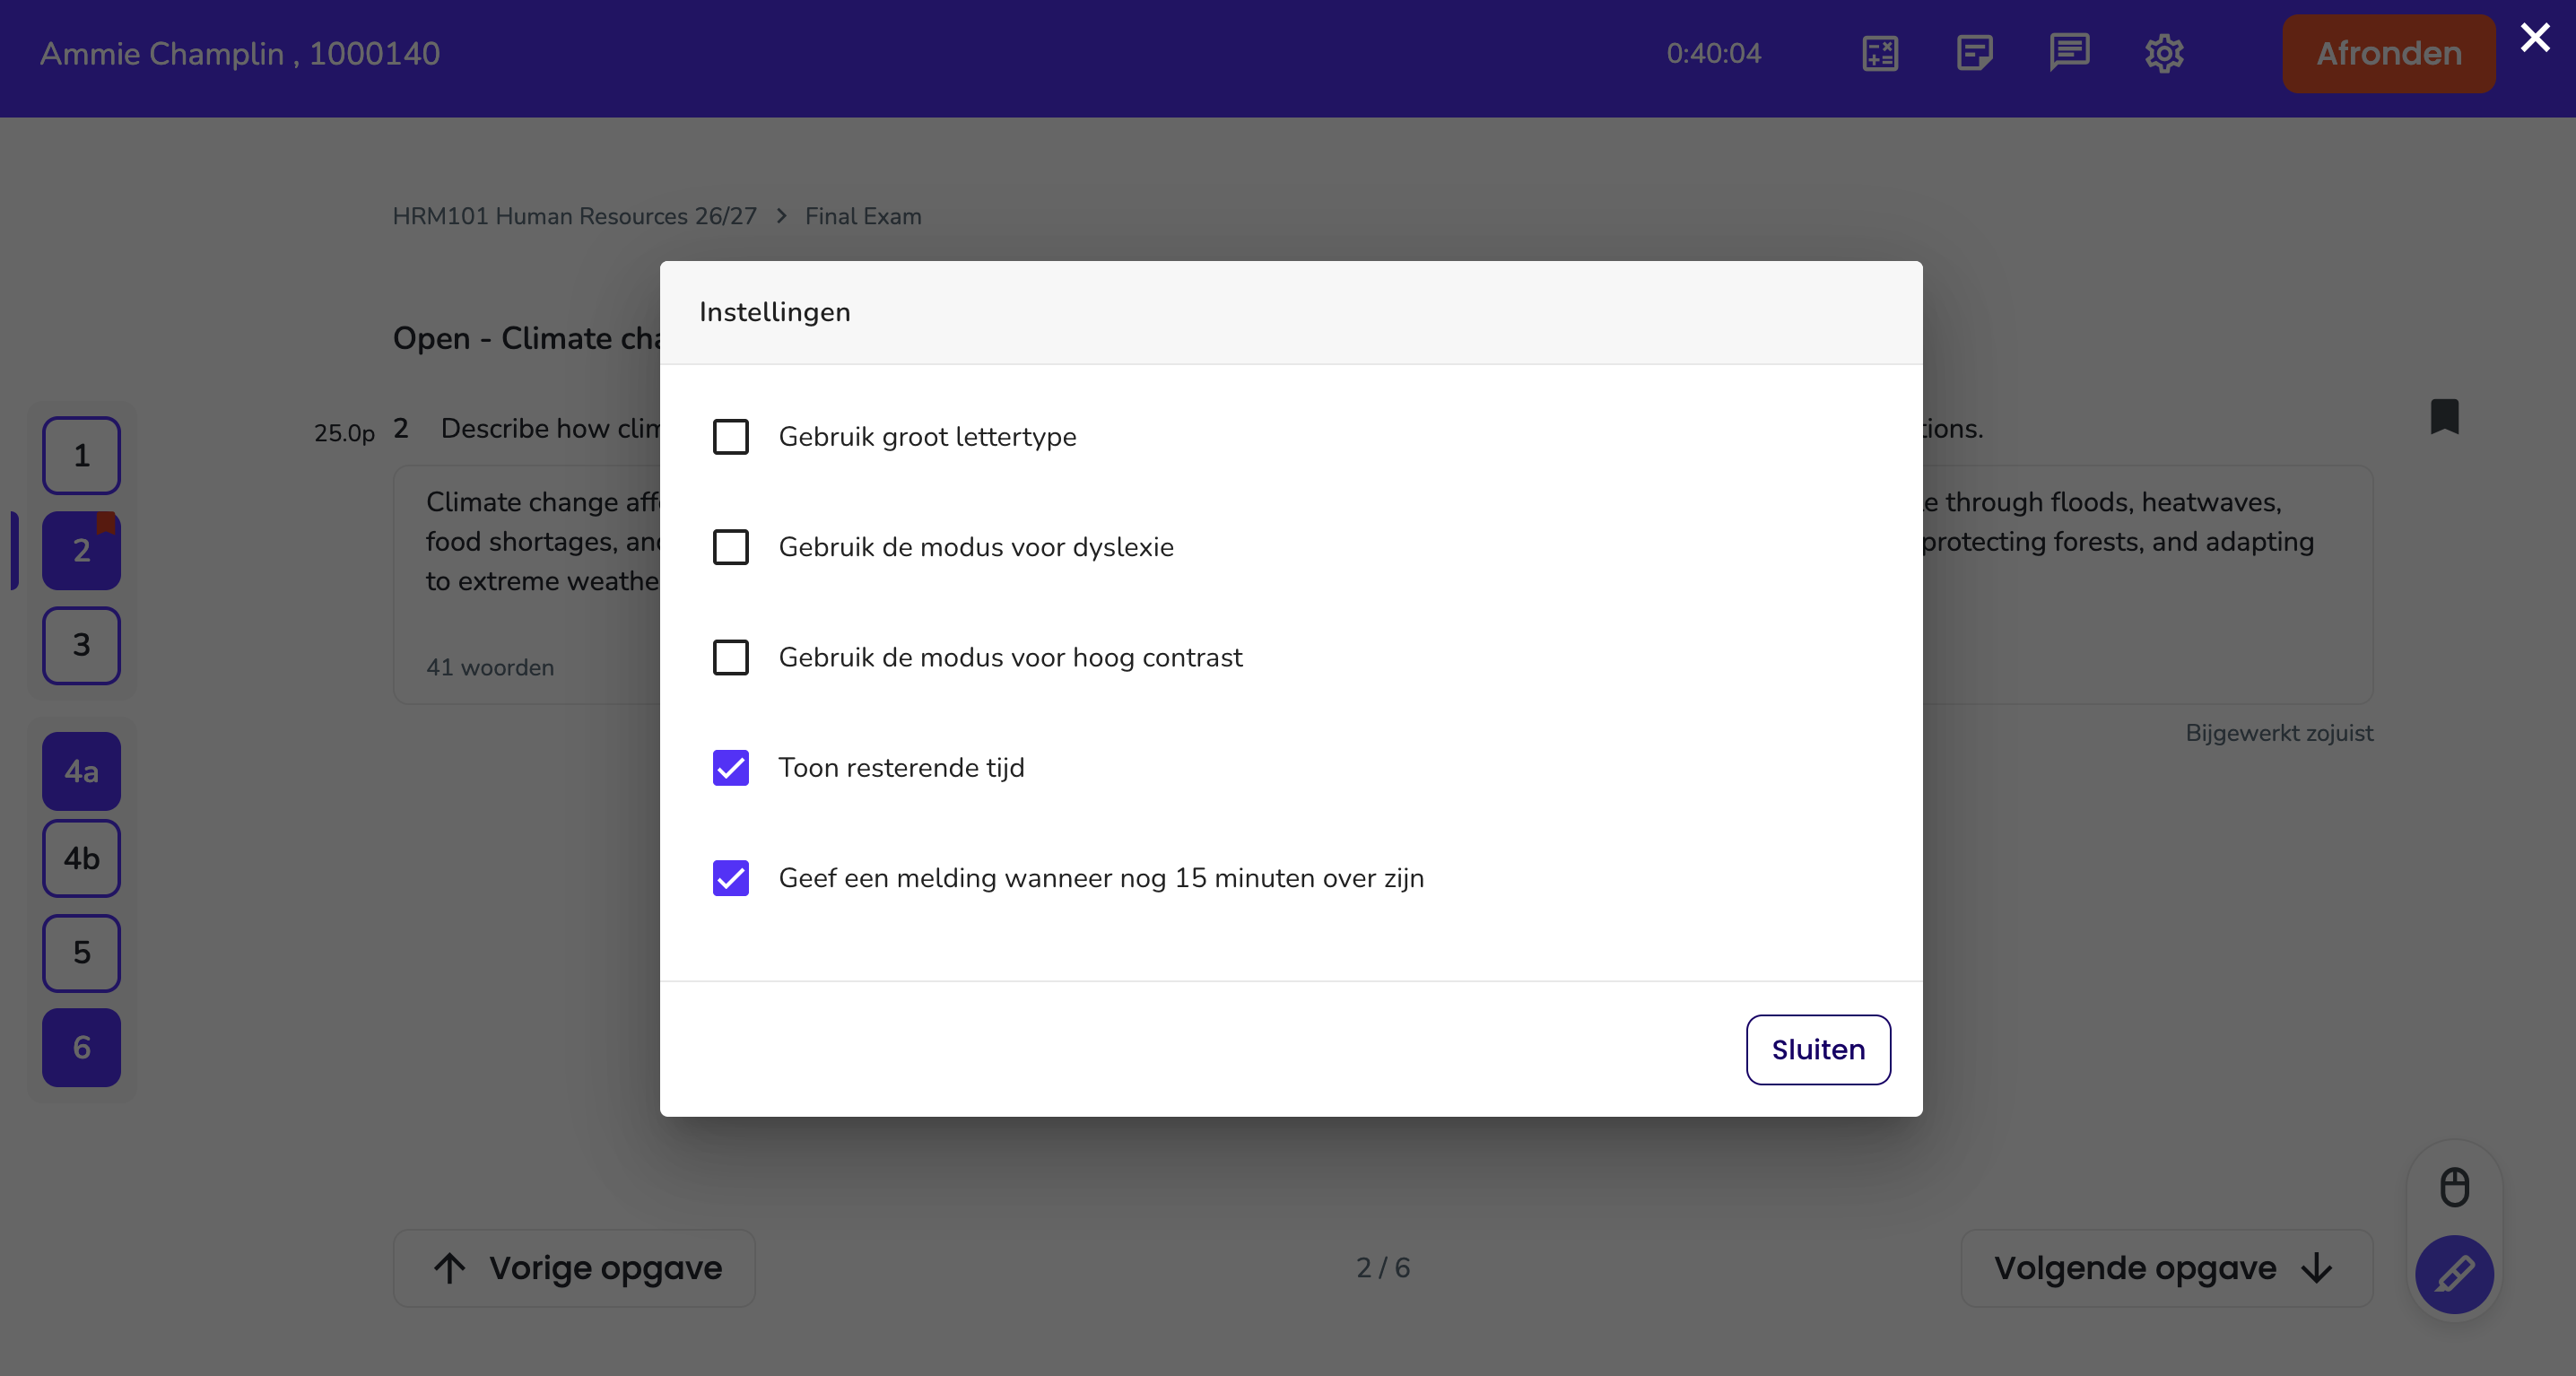Click the Afronden button
This screenshot has height=1376, width=2576.
tap(2388, 53)
